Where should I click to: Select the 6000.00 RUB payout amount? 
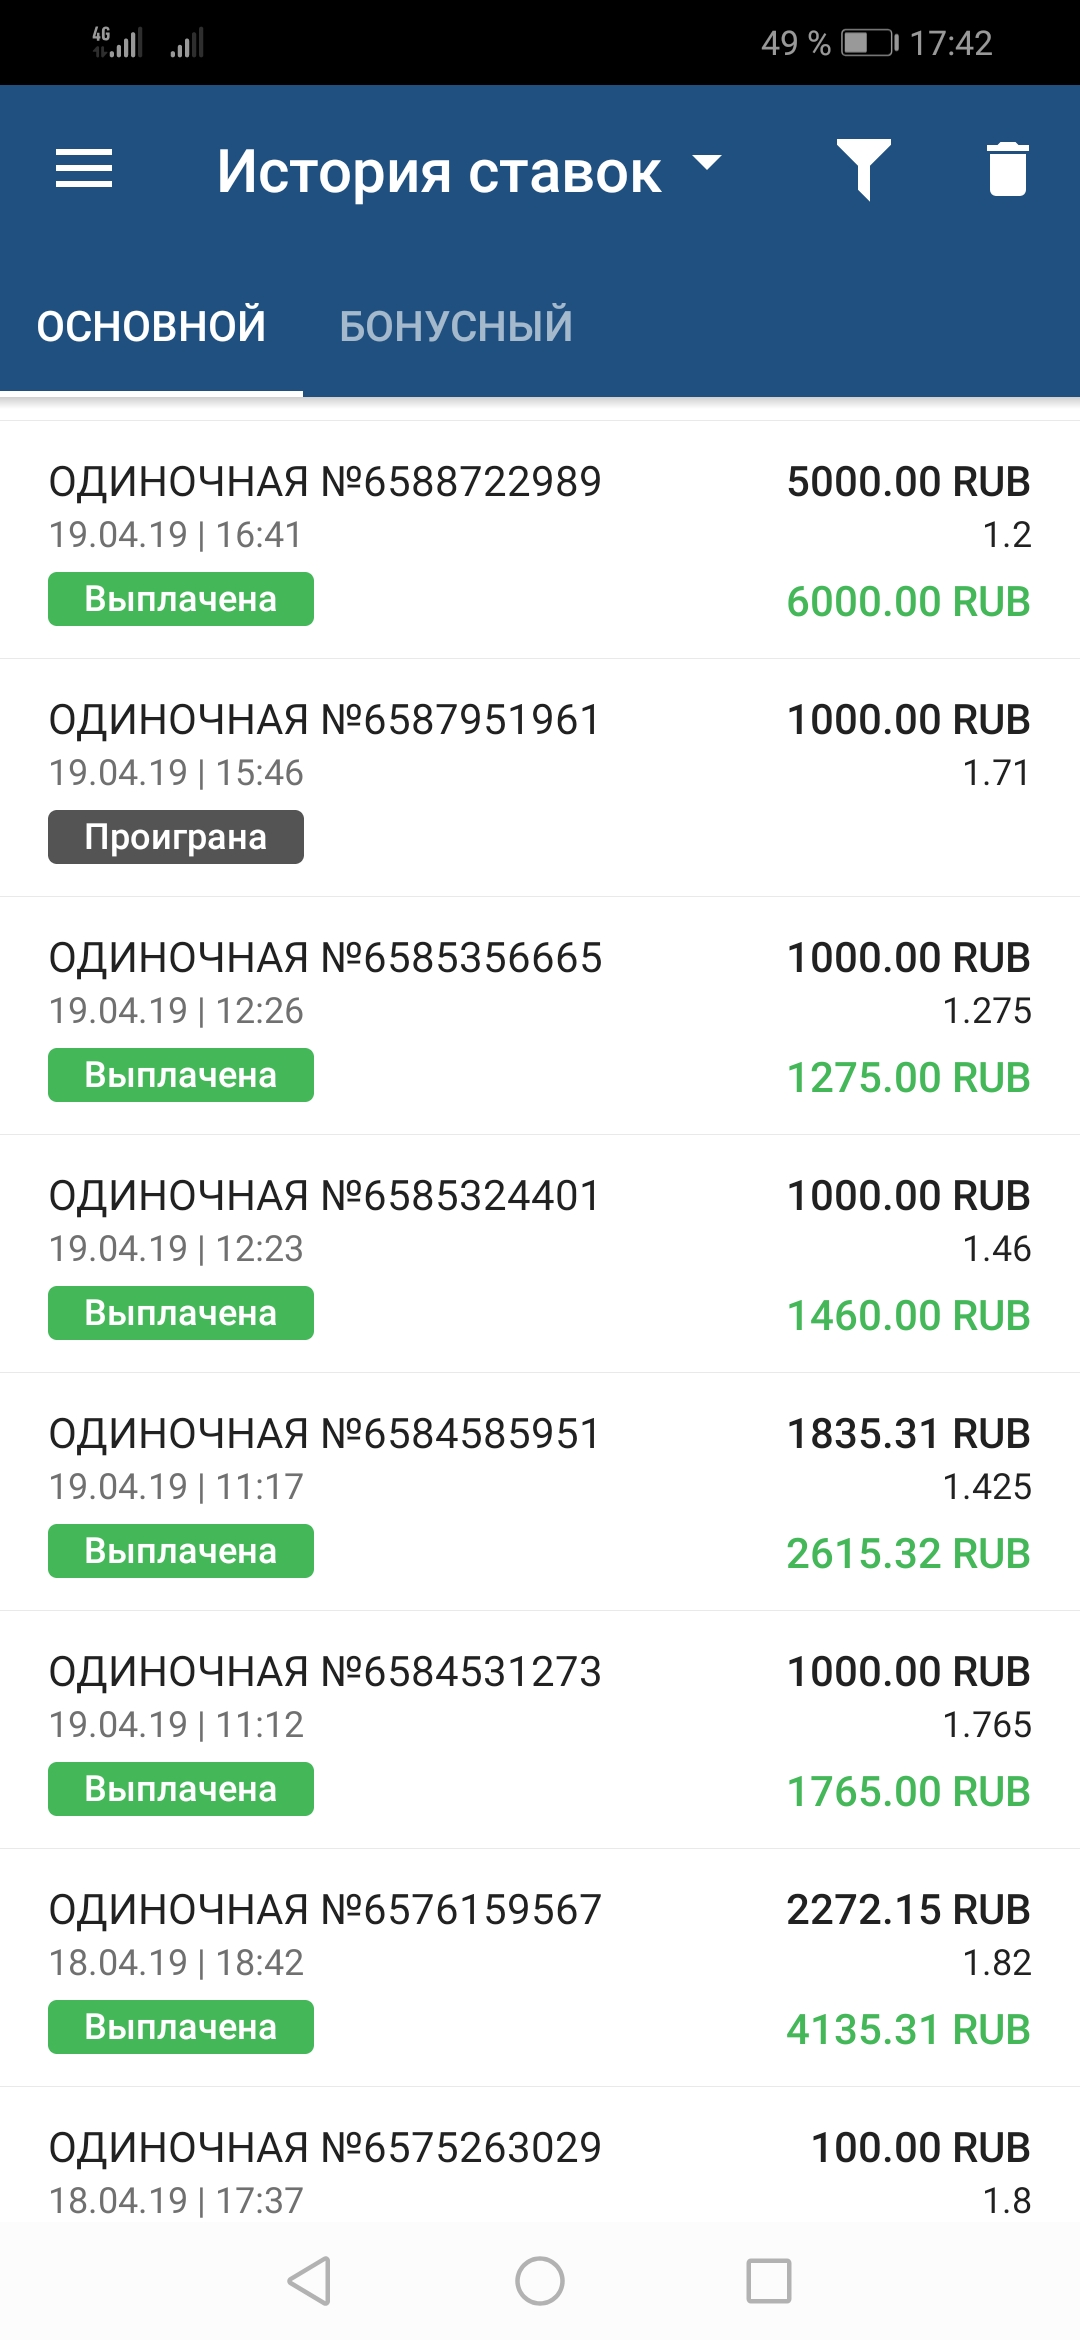click(908, 601)
